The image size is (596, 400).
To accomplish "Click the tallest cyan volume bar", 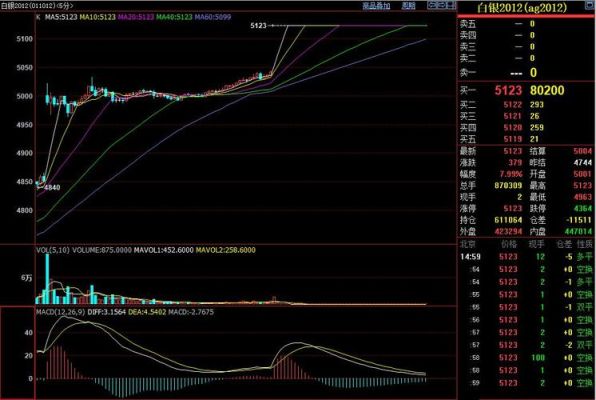I will tap(47, 279).
